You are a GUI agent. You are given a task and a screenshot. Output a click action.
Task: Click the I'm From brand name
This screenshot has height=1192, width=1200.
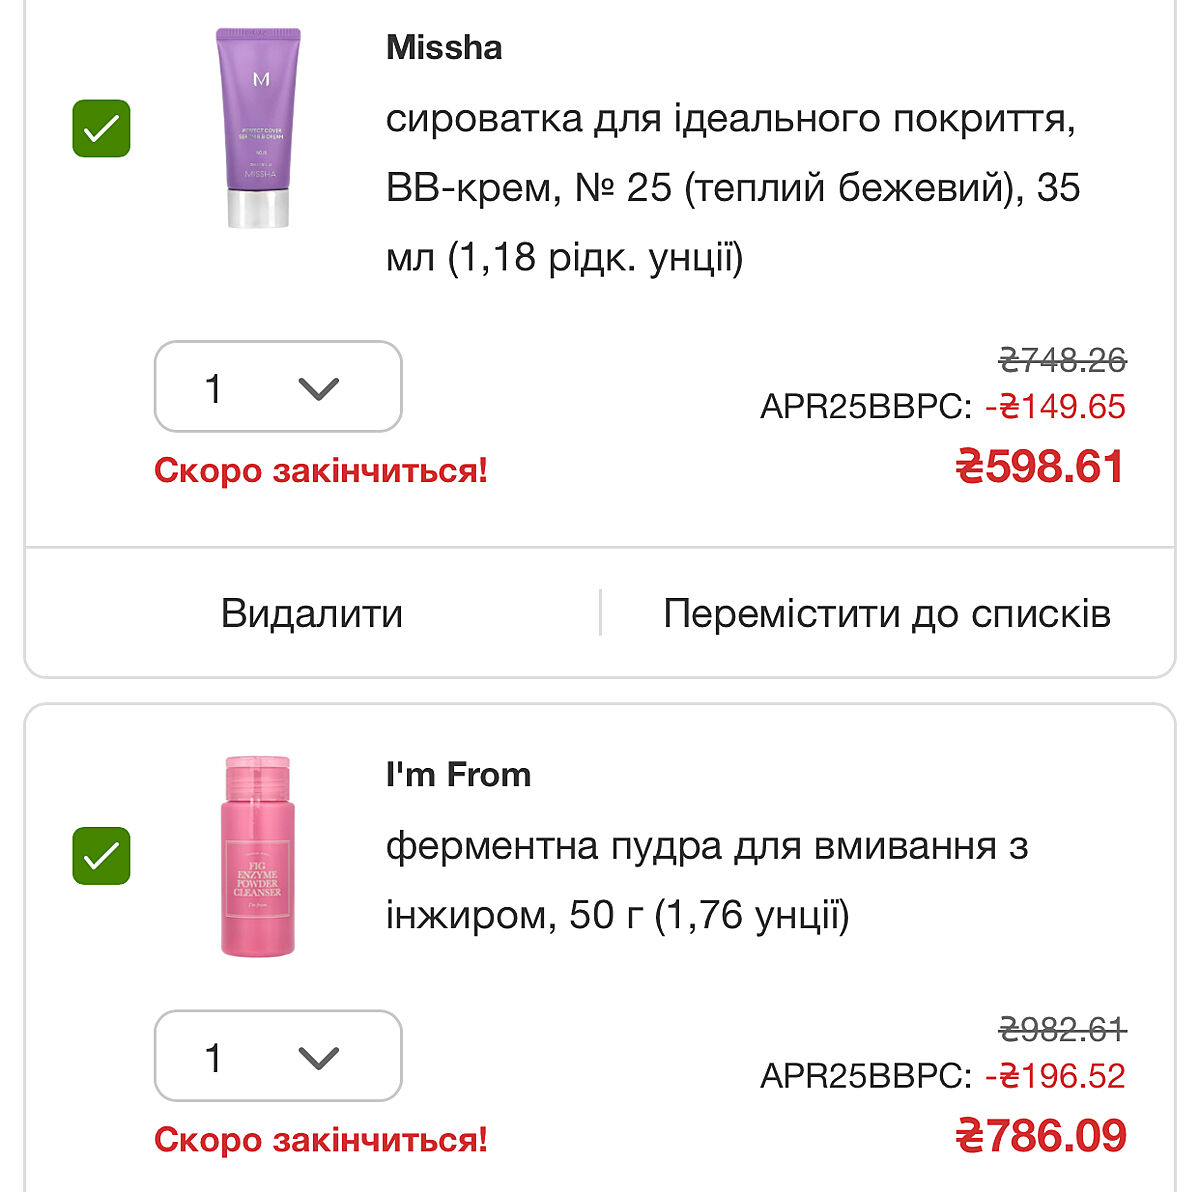pyautogui.click(x=458, y=775)
